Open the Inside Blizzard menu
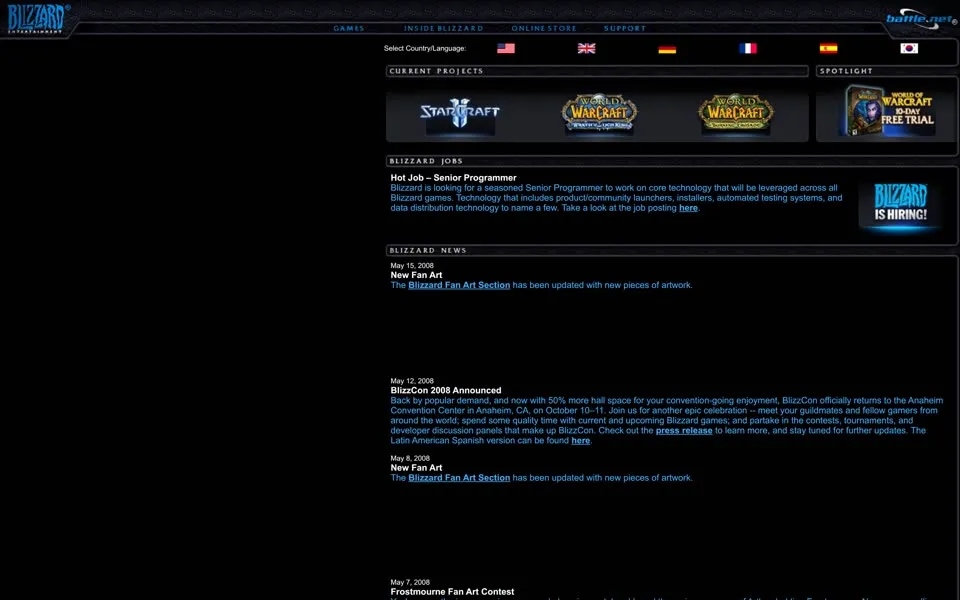Viewport: 960px width, 600px height. (443, 28)
